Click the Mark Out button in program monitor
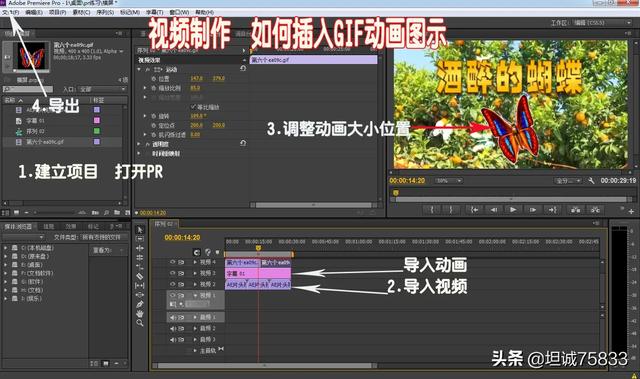 tap(451, 210)
